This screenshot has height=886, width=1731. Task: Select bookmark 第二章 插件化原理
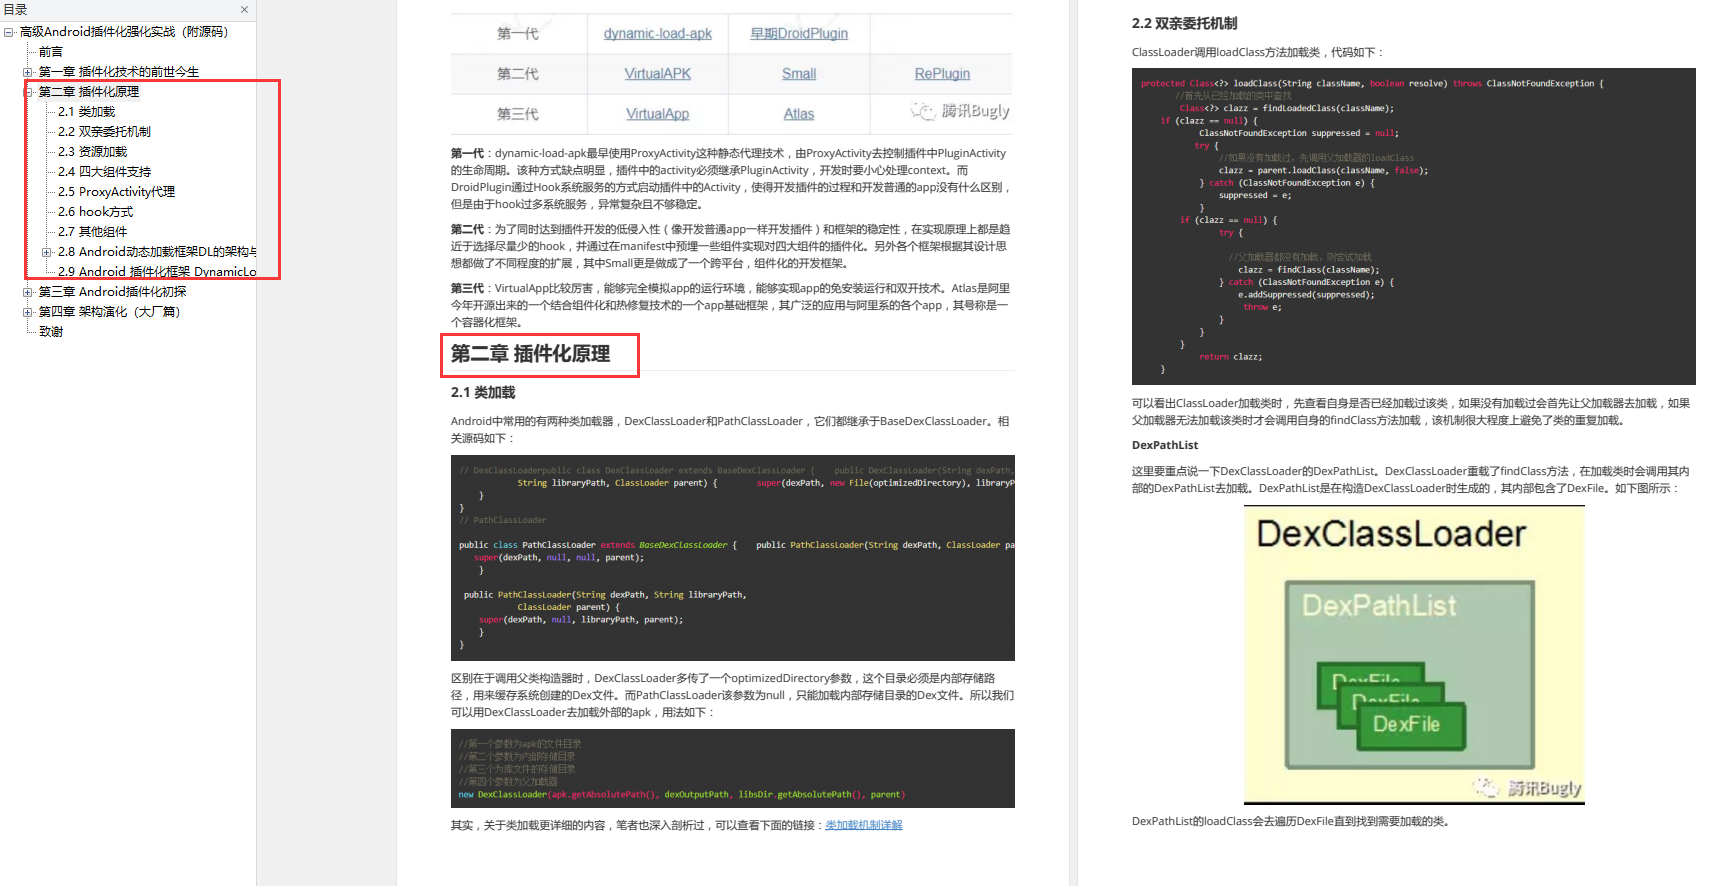pos(89,92)
